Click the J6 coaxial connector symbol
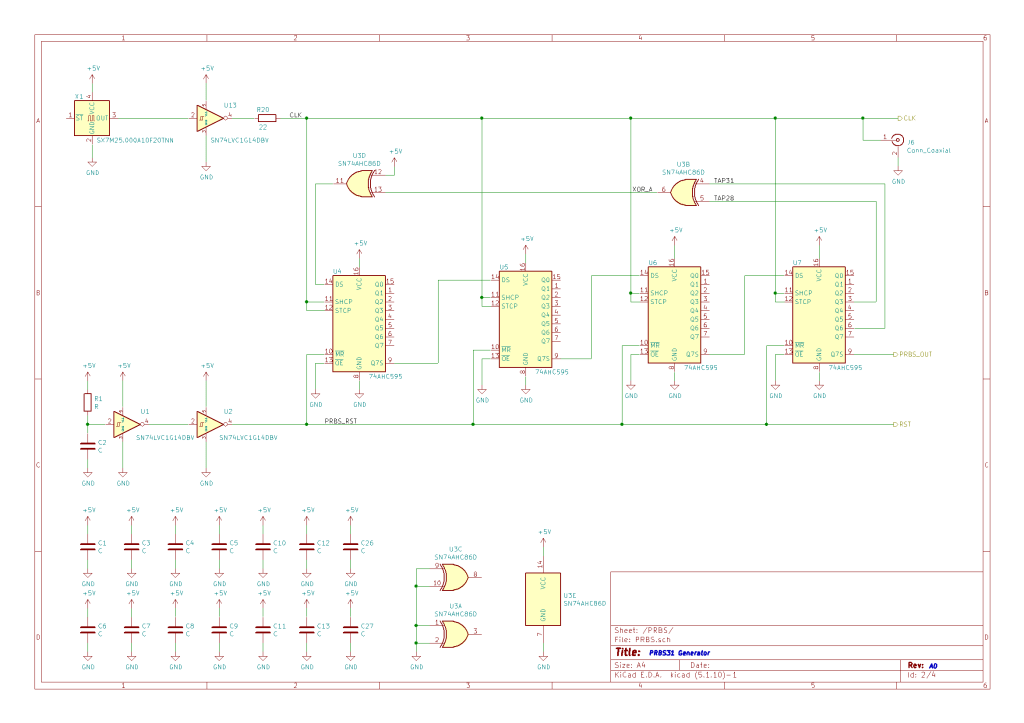 [897, 141]
